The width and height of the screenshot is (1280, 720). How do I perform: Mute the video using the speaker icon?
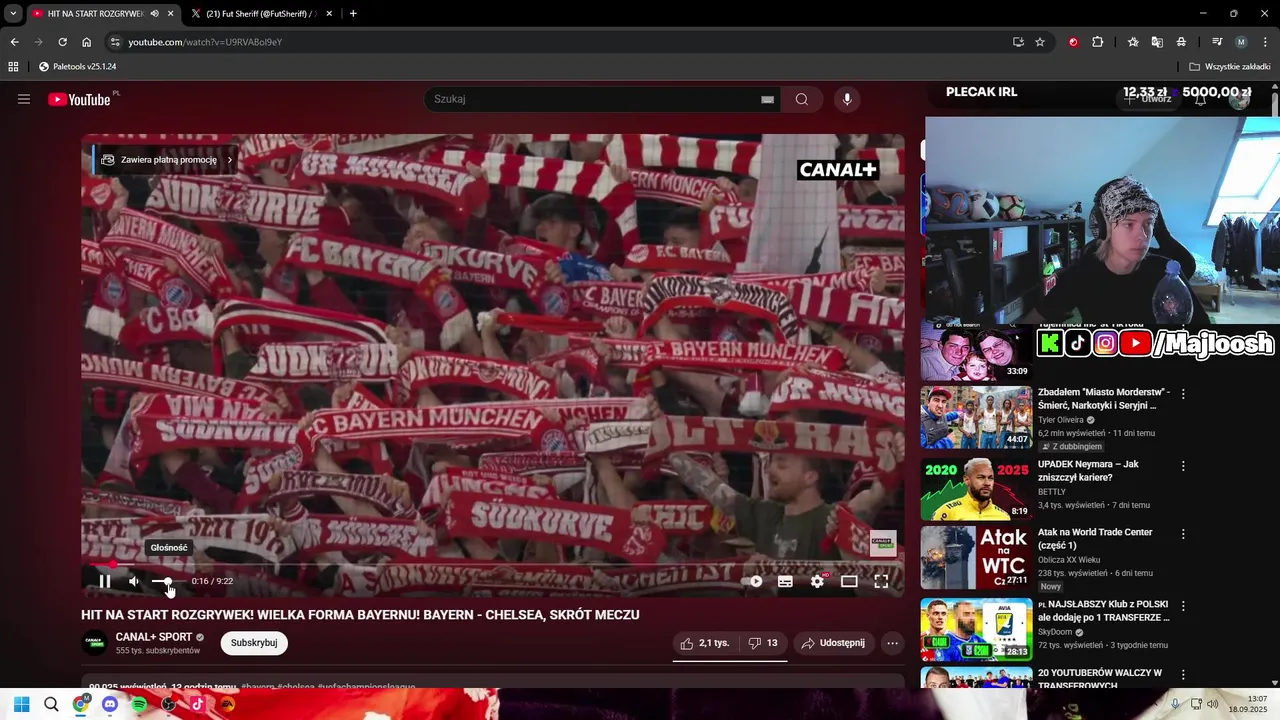[x=134, y=581]
